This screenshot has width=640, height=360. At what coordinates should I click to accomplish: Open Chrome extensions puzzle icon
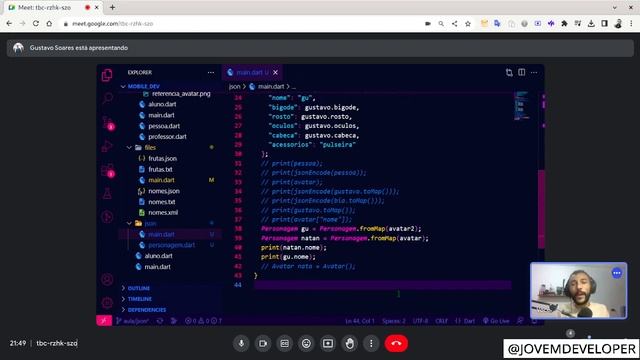click(x=564, y=24)
